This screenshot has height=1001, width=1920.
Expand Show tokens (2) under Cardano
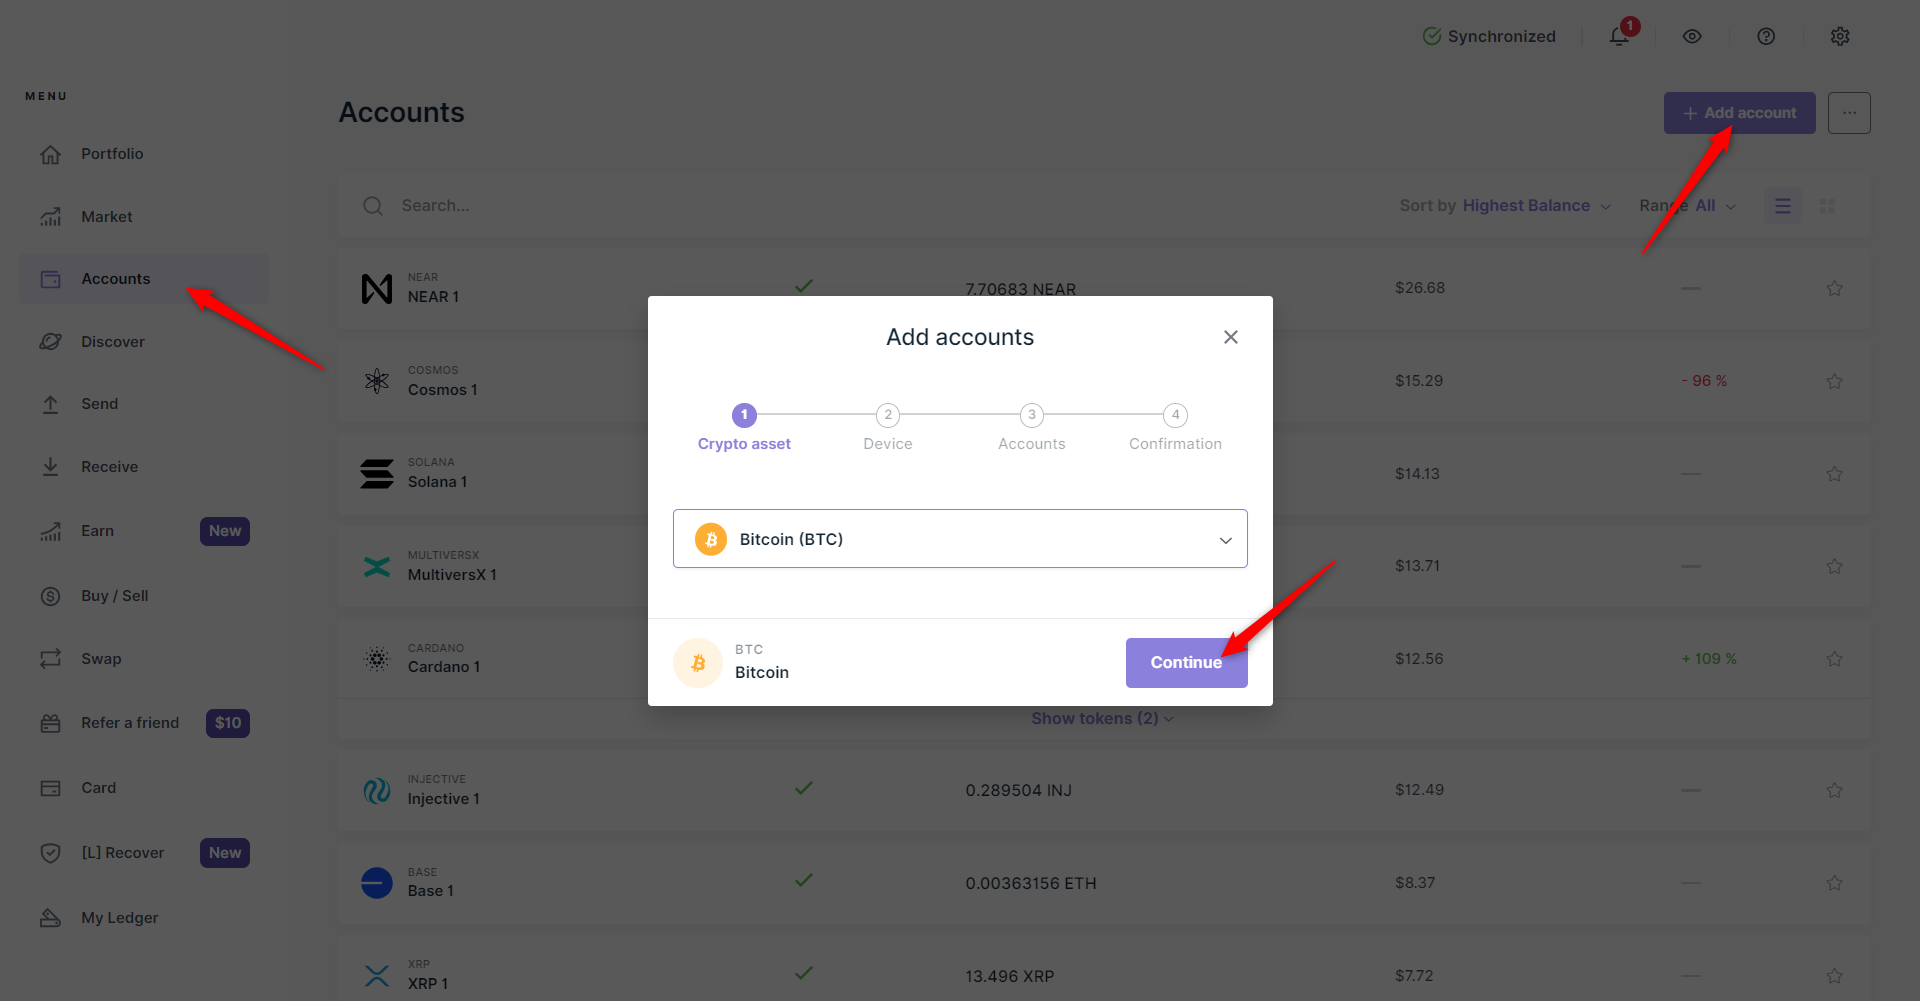tap(1102, 719)
